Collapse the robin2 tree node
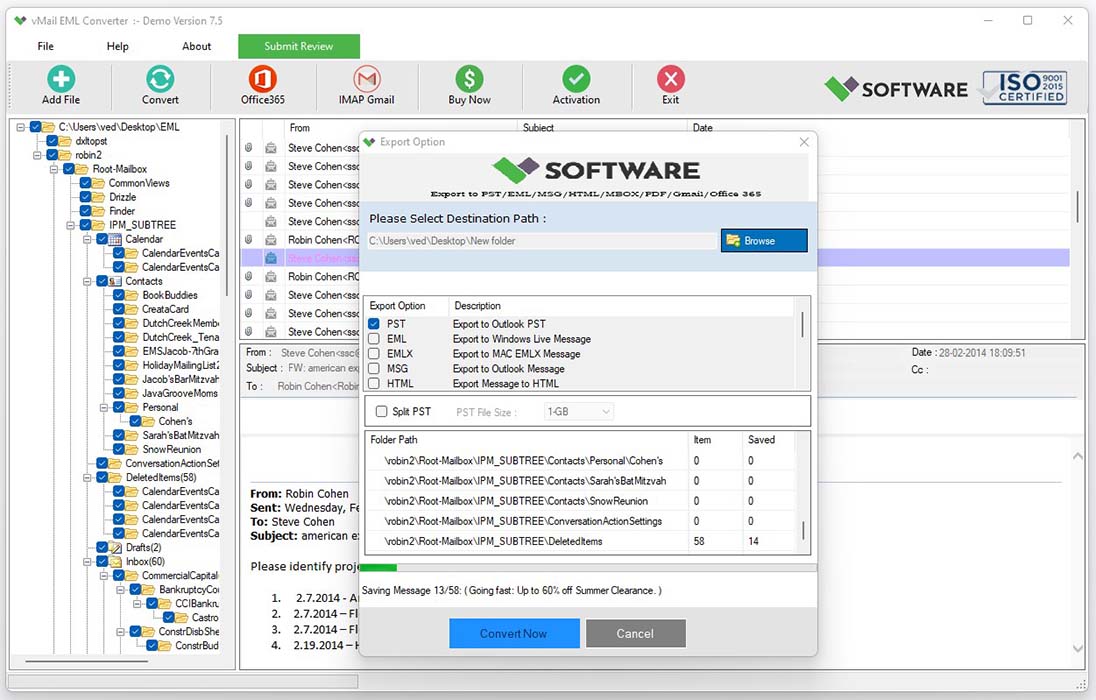Viewport: 1096px width, 700px height. coord(37,155)
